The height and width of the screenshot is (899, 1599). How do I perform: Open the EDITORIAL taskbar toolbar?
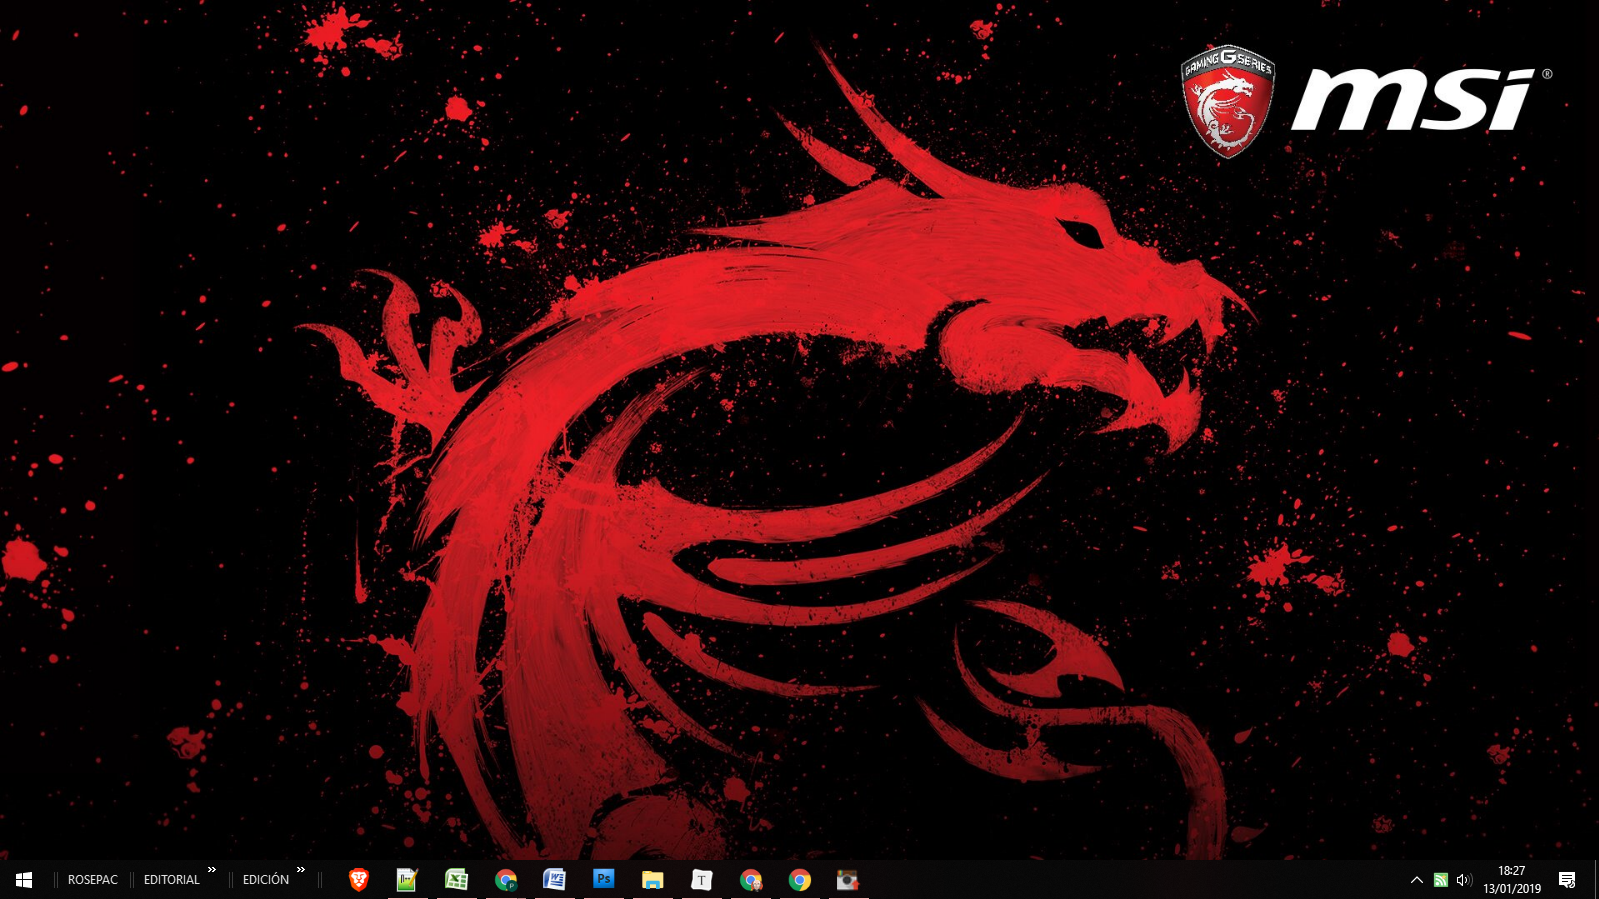pyautogui.click(x=171, y=880)
